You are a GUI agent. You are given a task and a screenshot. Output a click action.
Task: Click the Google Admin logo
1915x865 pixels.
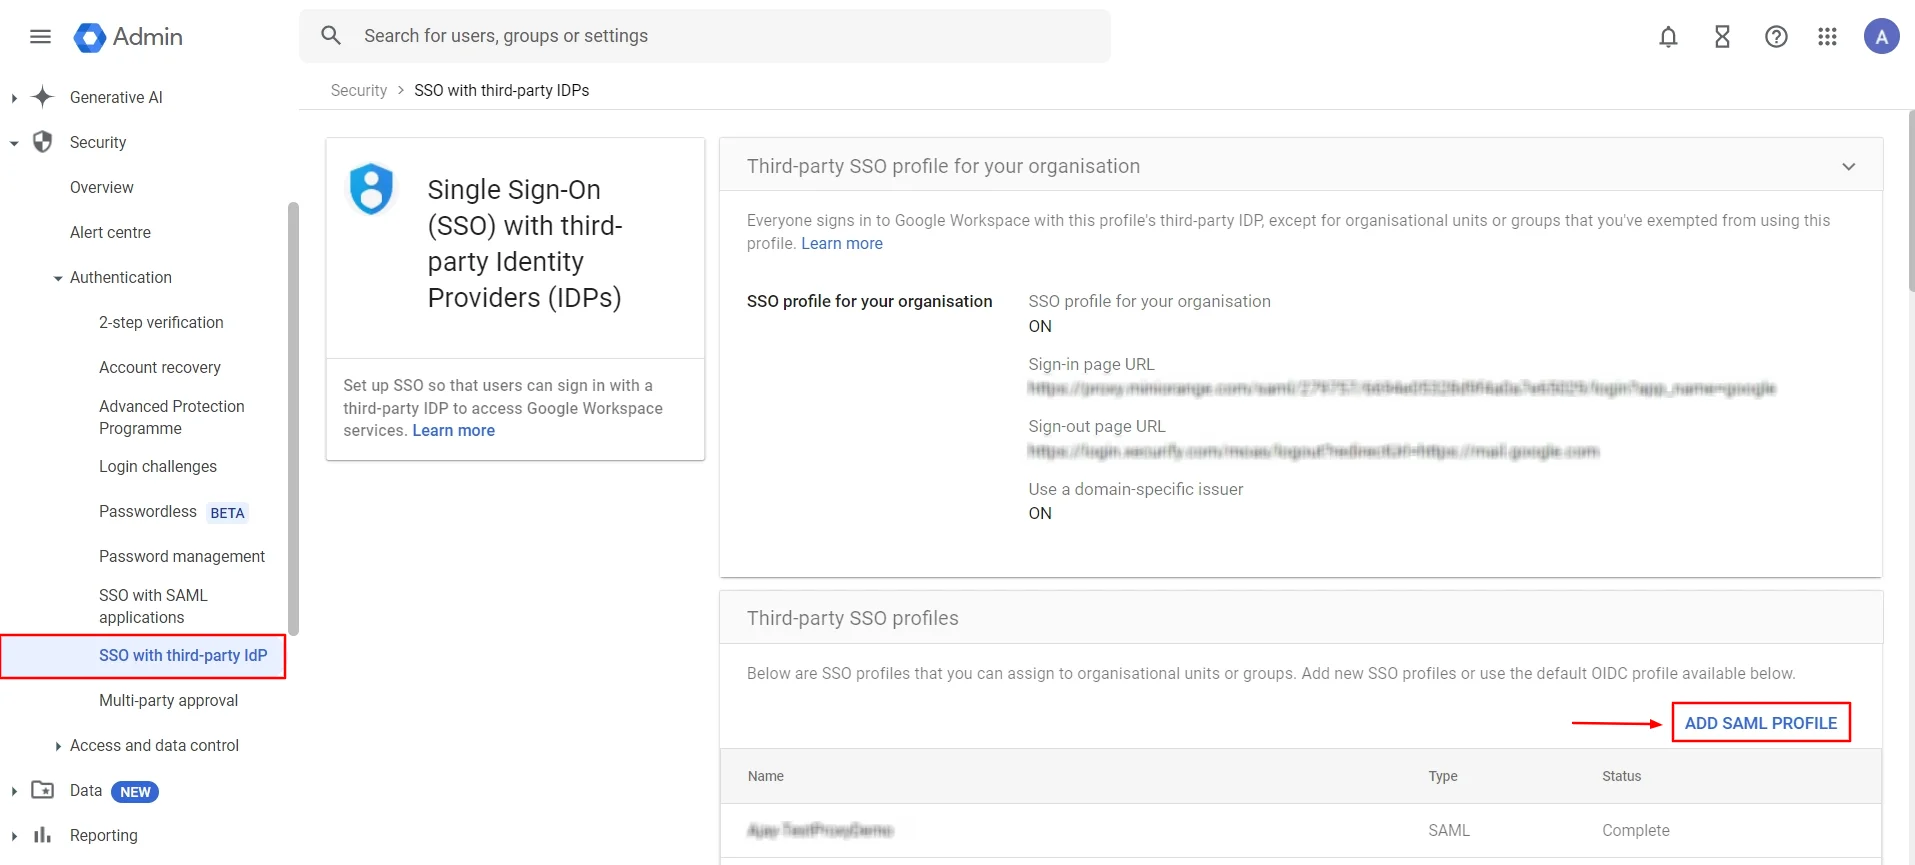point(128,37)
